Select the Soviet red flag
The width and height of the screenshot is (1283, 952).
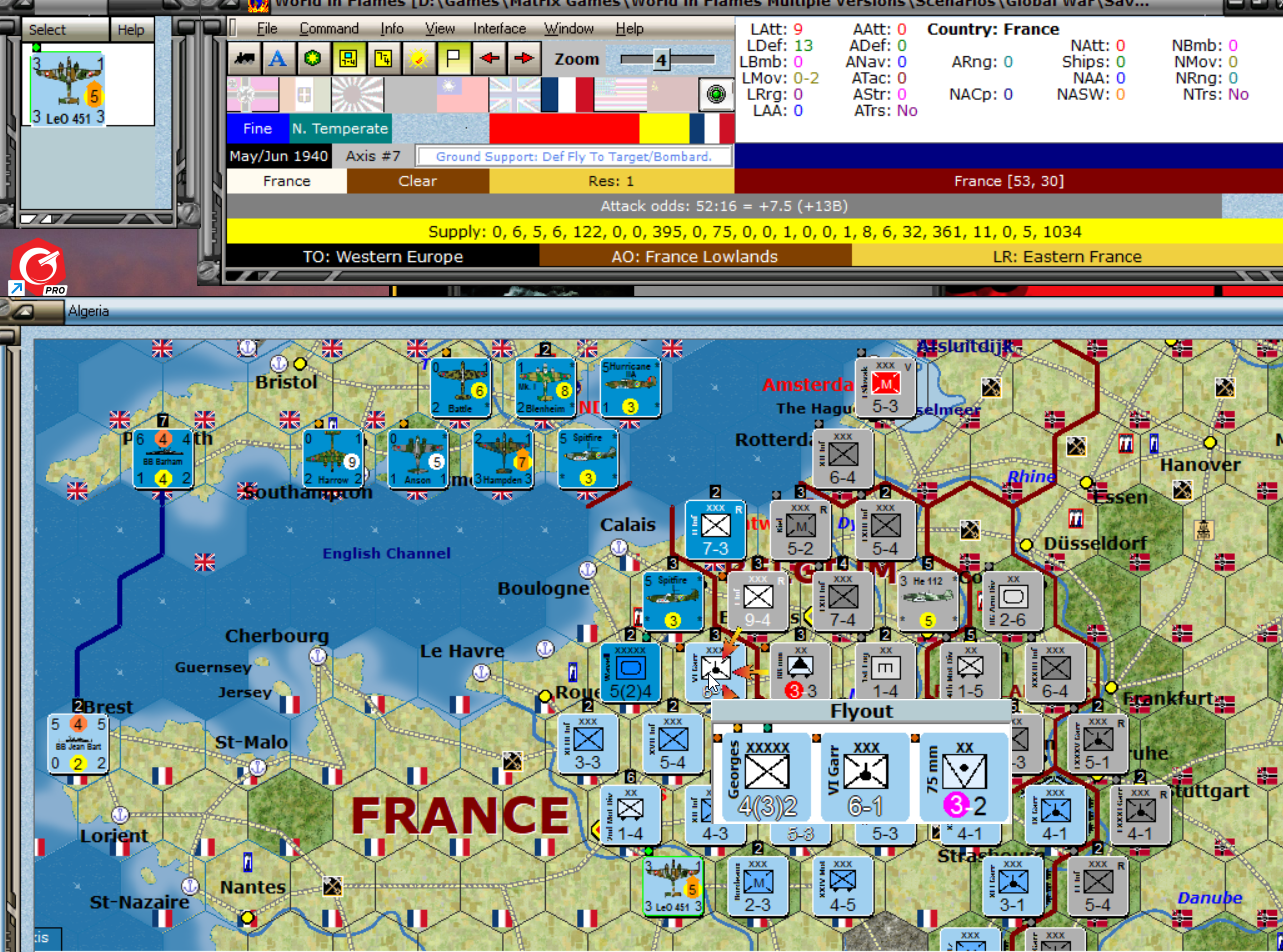pyautogui.click(x=670, y=95)
